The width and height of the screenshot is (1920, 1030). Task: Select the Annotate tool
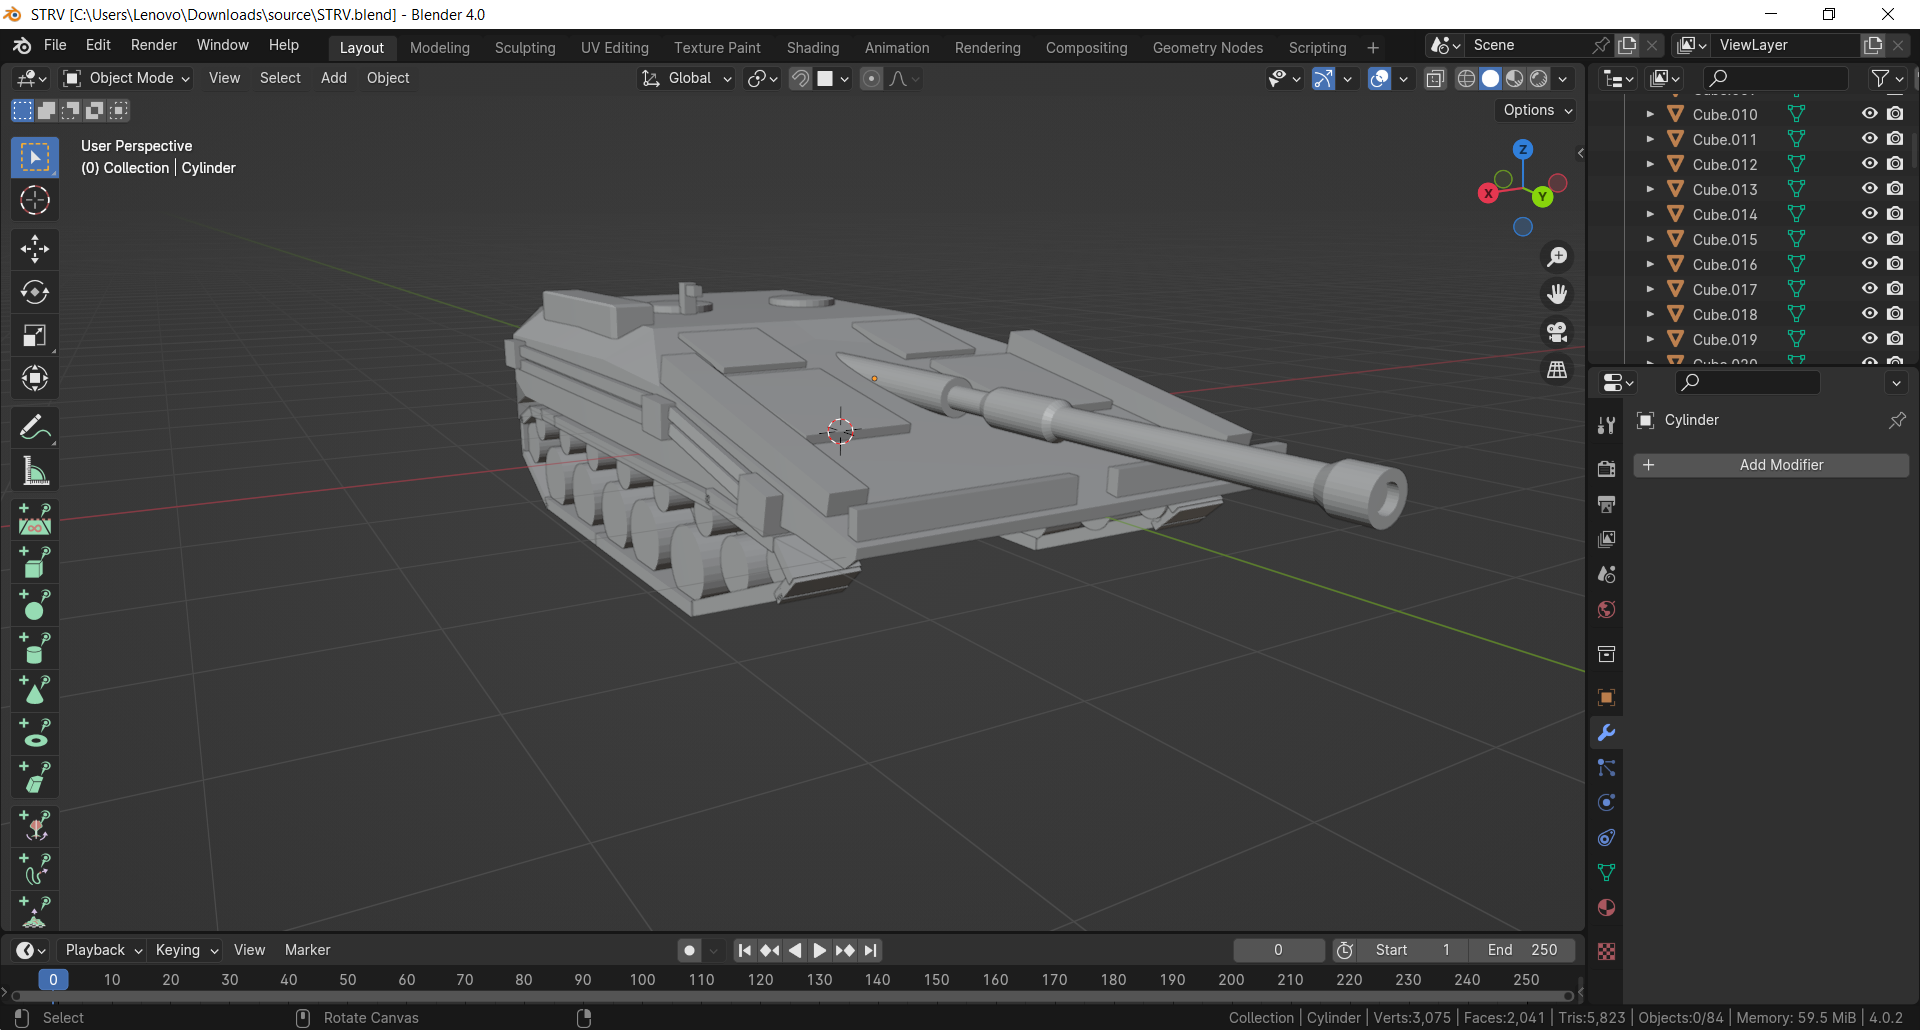coord(35,428)
